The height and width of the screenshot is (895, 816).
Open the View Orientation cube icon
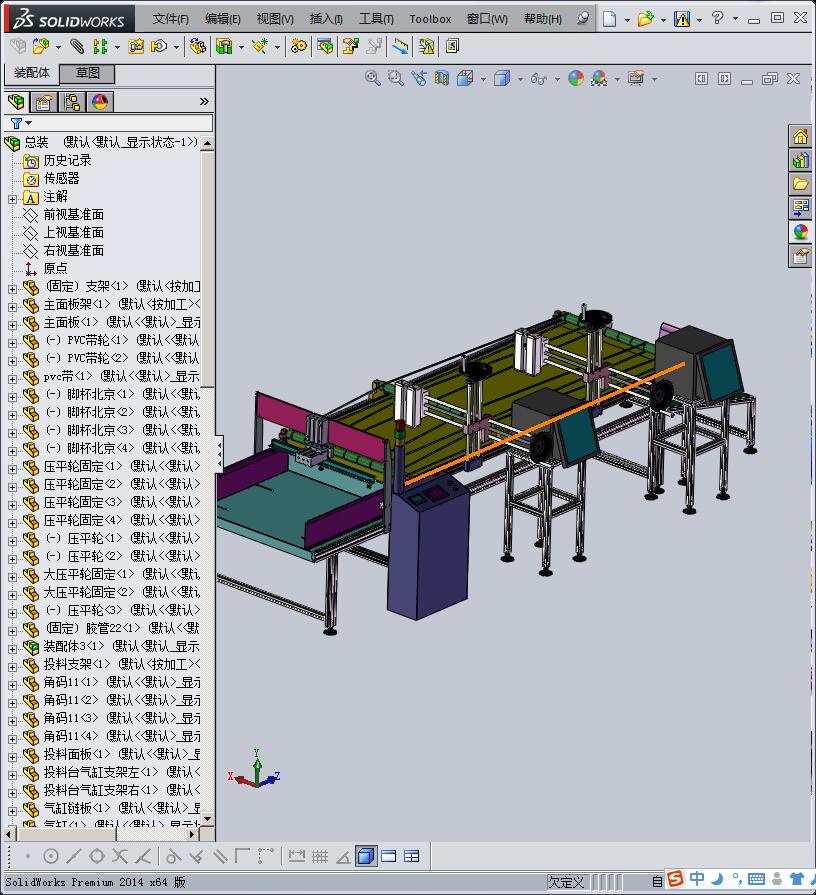pyautogui.click(x=465, y=78)
